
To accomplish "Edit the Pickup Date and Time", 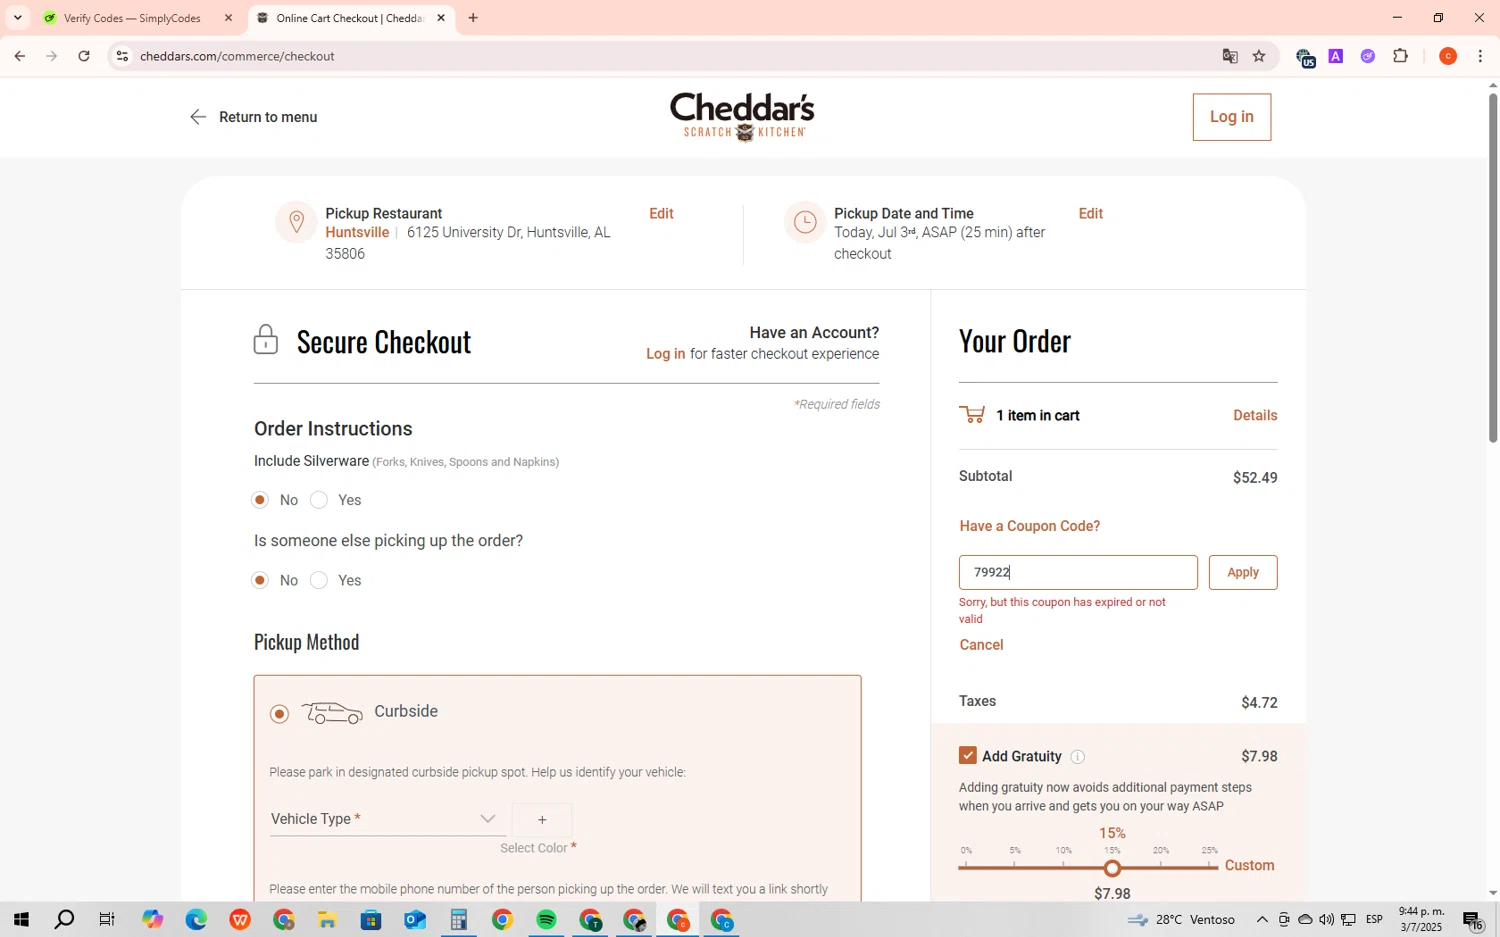I will coord(1090,214).
